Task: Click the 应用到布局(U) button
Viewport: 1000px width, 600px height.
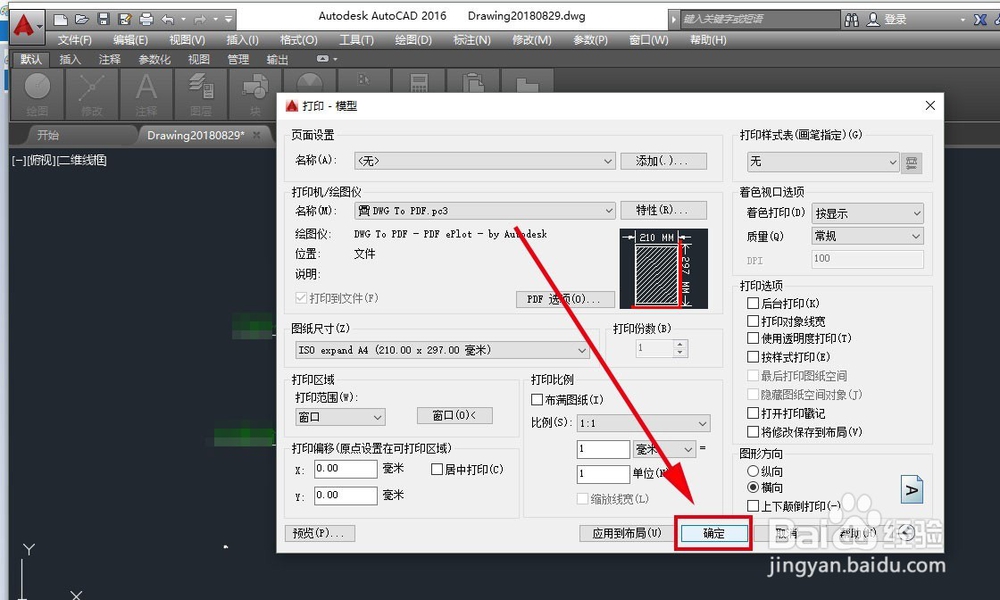Action: 627,533
